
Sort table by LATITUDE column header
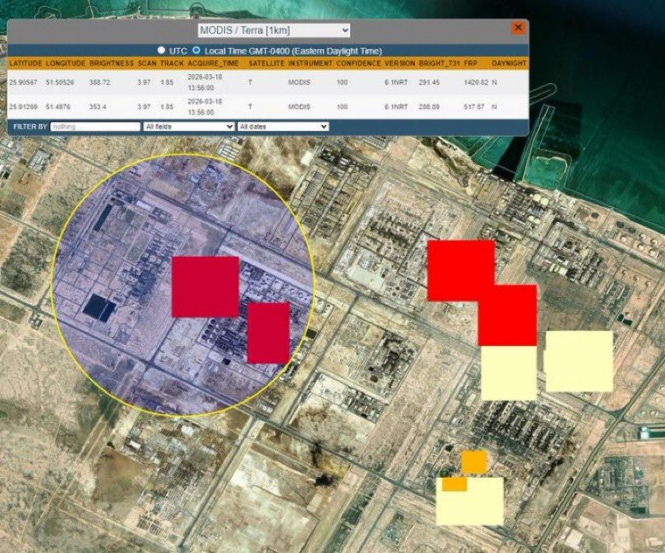pos(24,63)
